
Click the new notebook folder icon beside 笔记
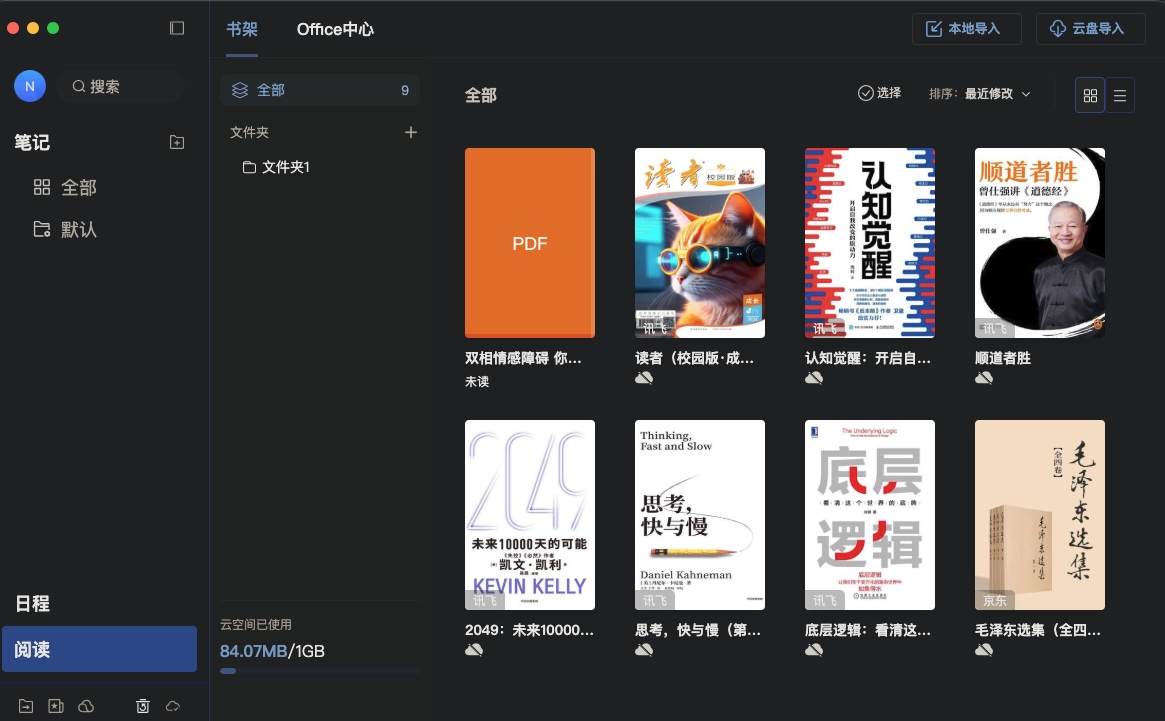177,143
